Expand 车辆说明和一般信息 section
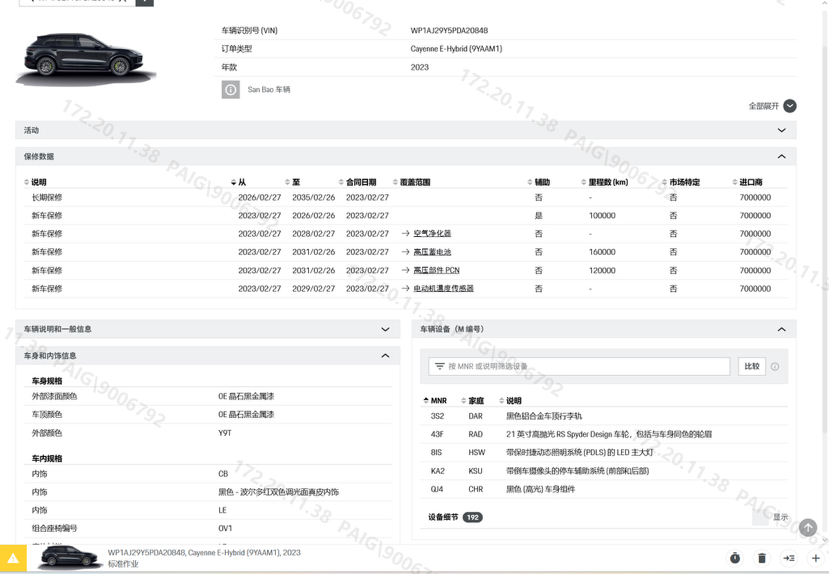The image size is (829, 574). (x=385, y=329)
